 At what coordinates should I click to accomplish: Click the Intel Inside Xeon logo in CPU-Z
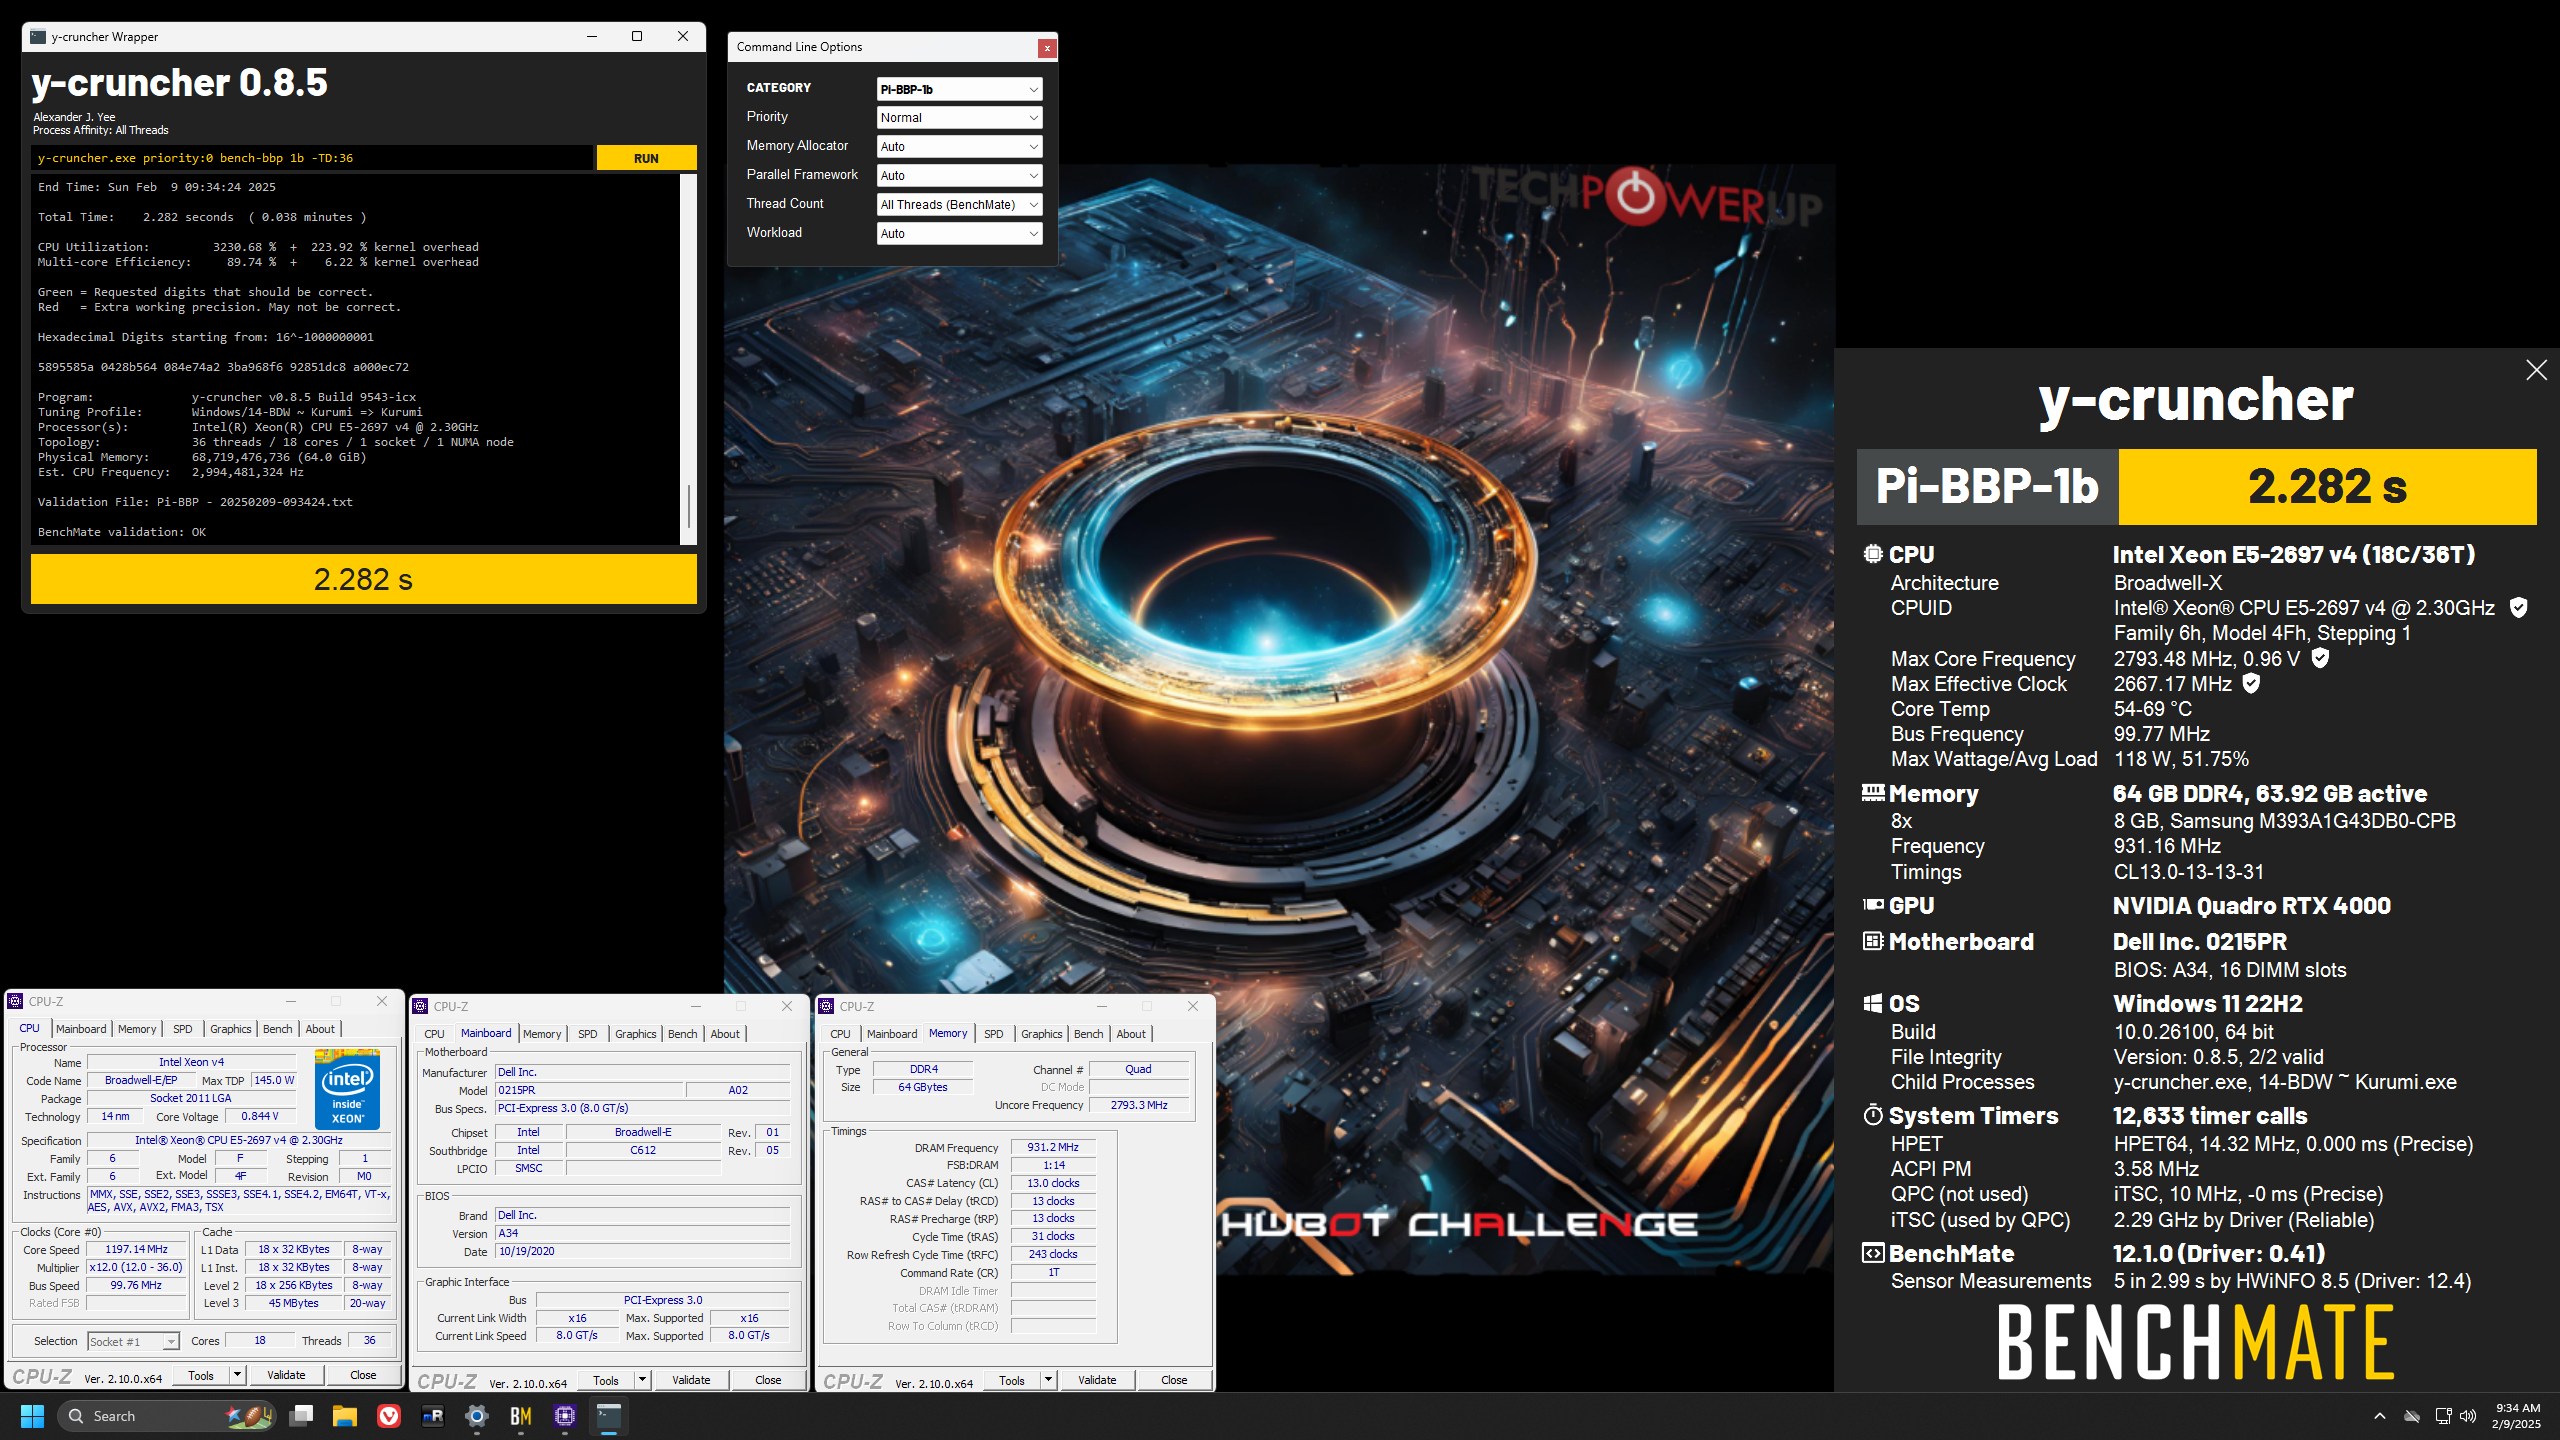(347, 1088)
